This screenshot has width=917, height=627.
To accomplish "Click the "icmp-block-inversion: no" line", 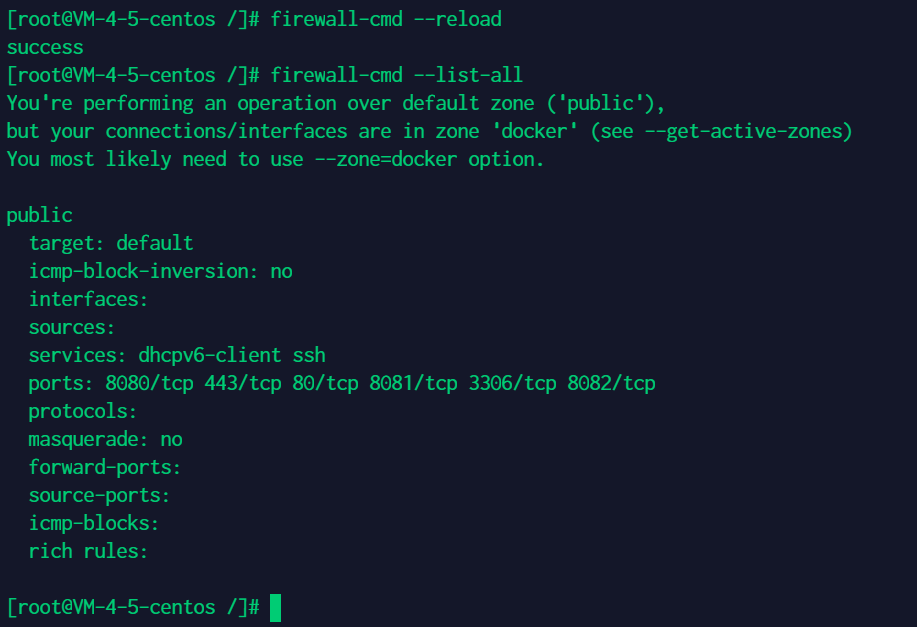I will [160, 271].
